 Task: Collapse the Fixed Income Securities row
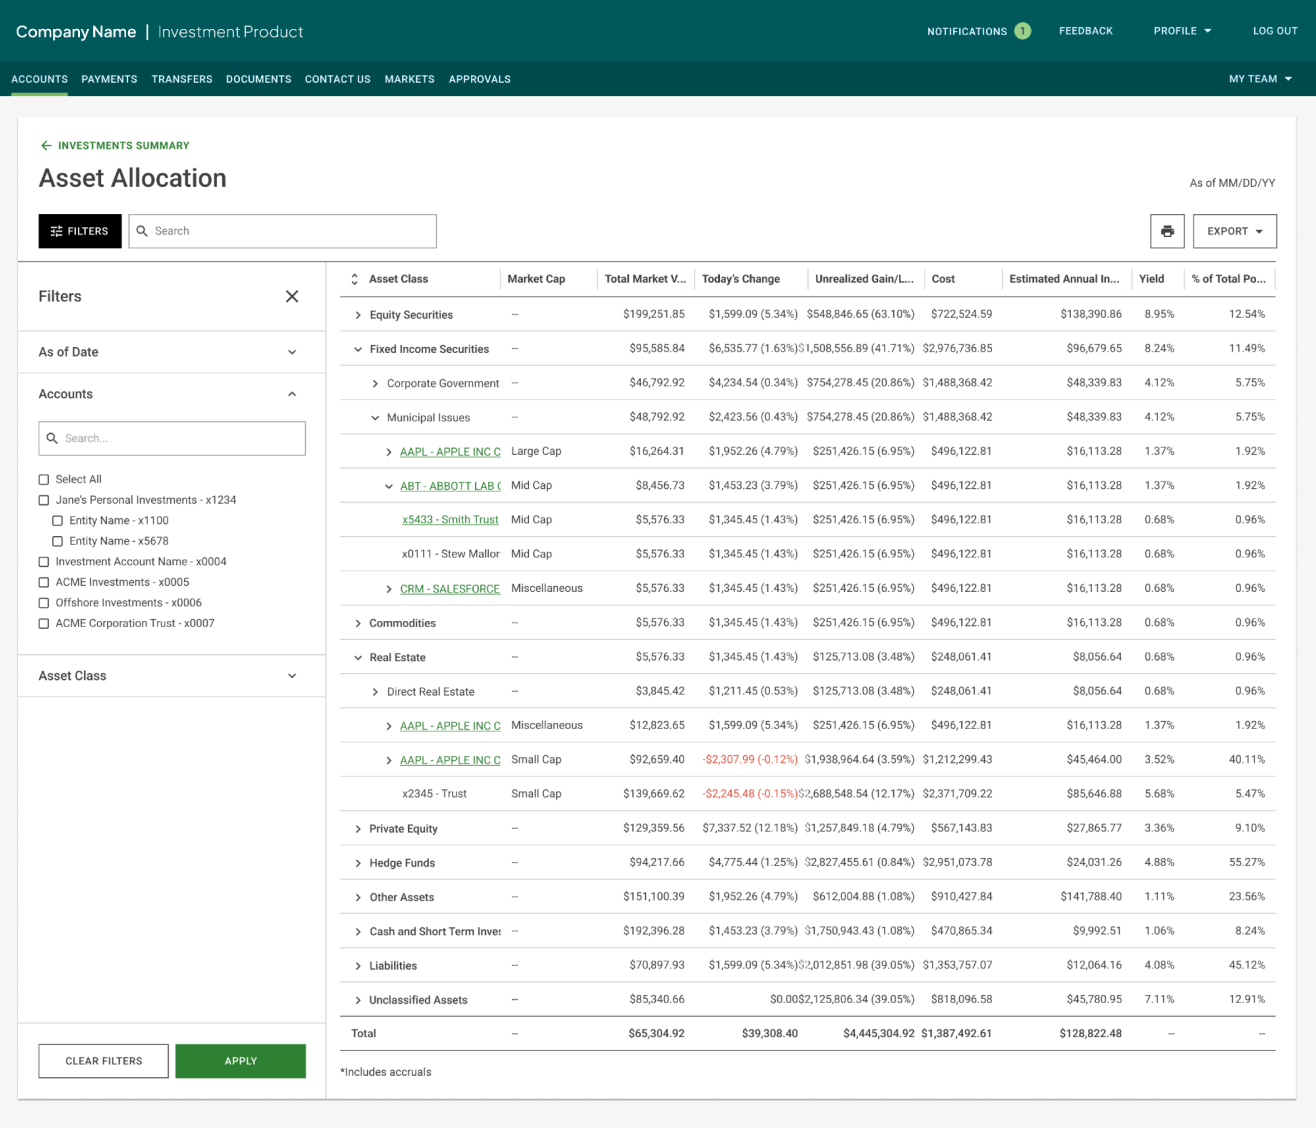358,349
